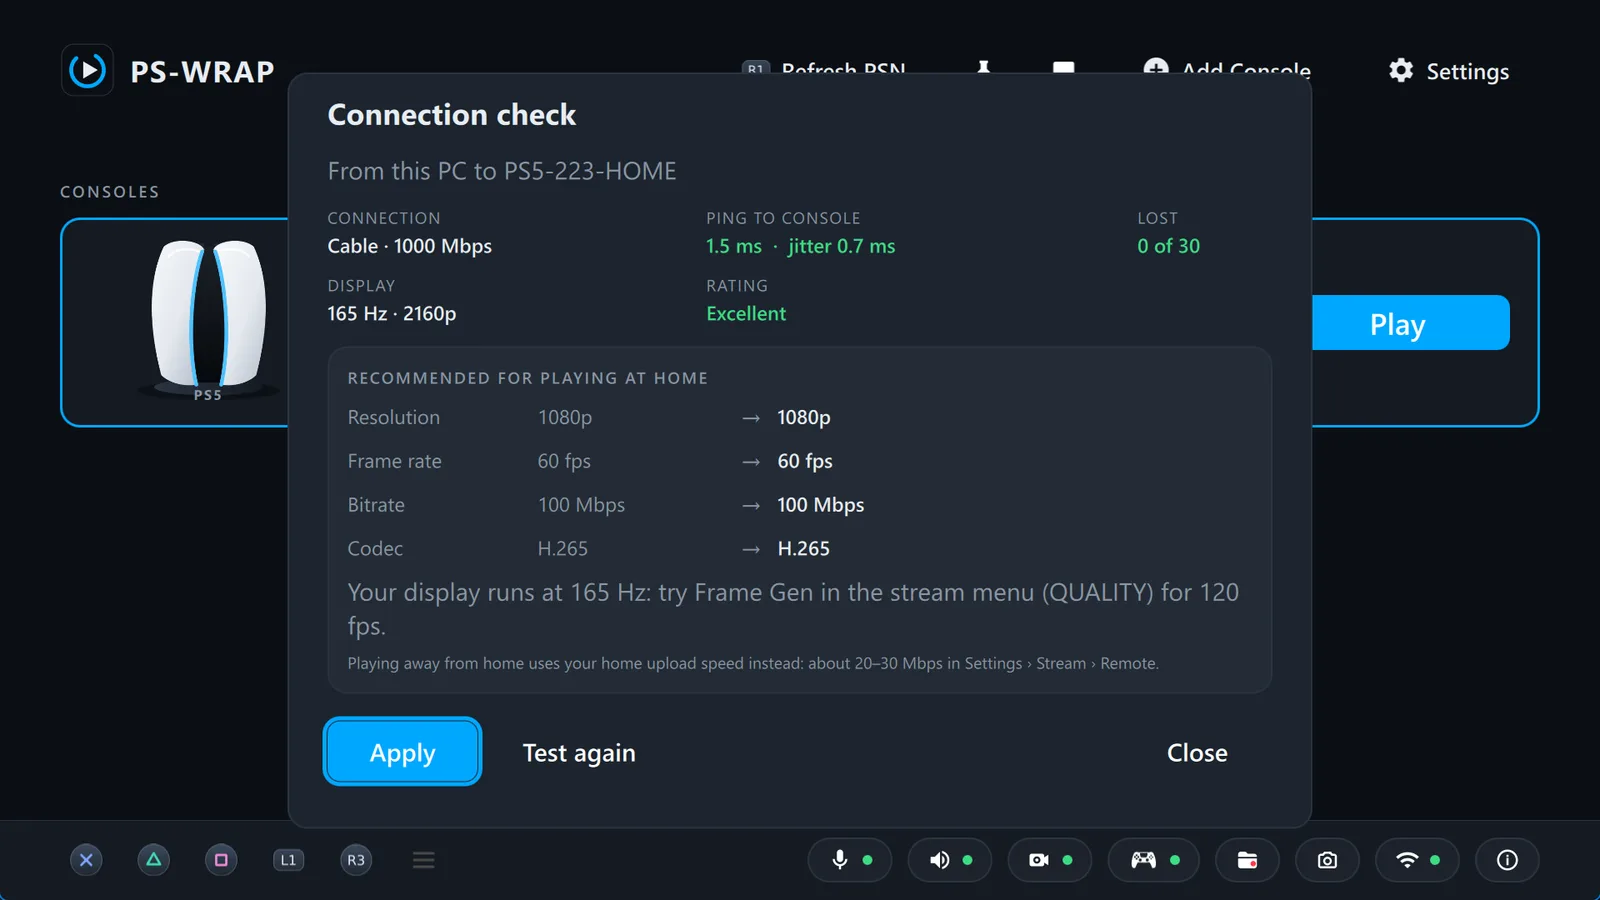Toggle the speaker audio button
The image size is (1600, 900).
pyautogui.click(x=949, y=860)
